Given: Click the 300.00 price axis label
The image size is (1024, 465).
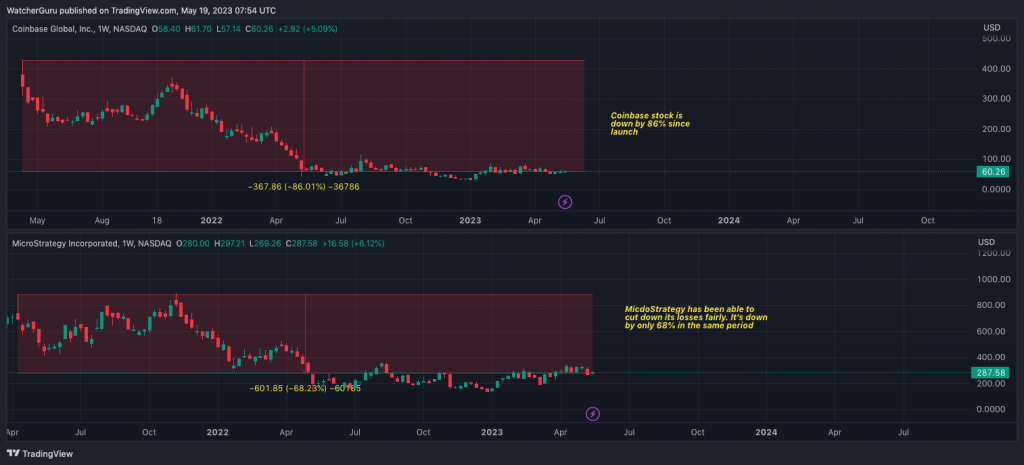Looking at the screenshot, I should coord(996,99).
